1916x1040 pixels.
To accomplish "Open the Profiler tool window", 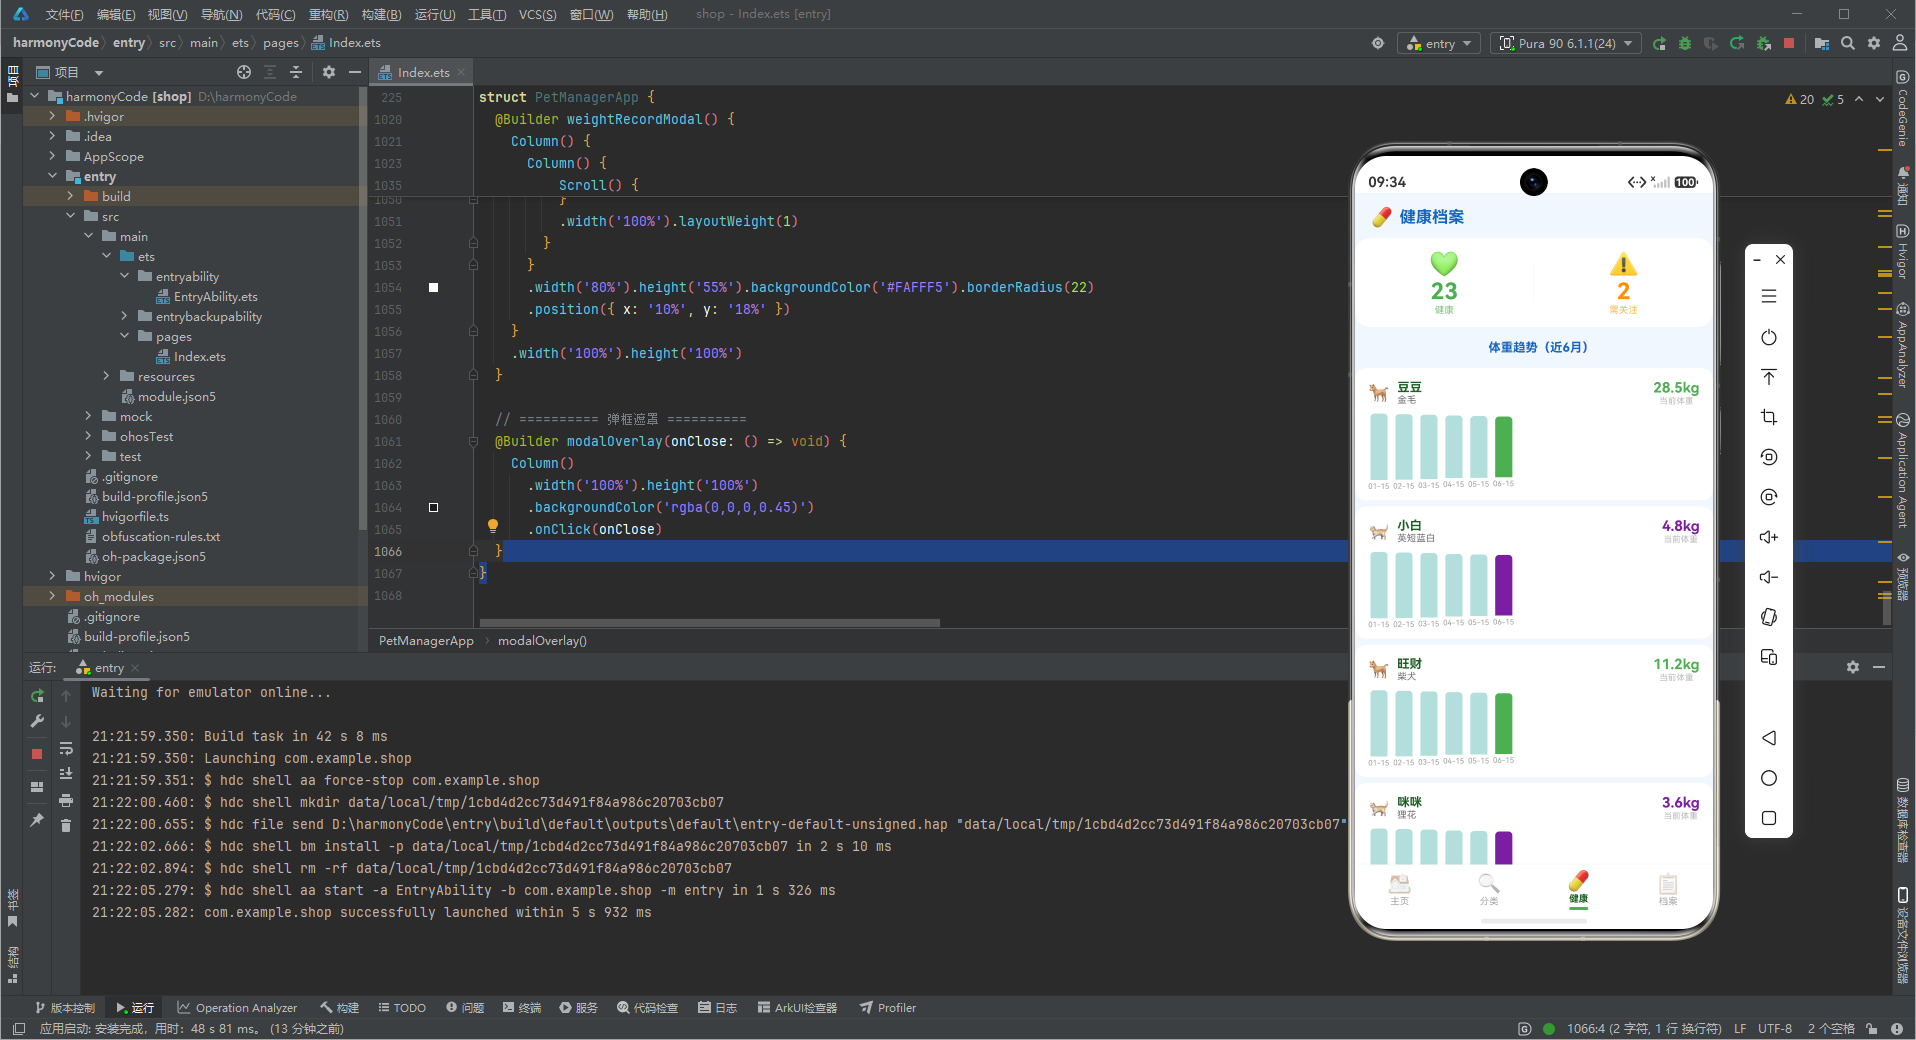I will click(x=888, y=1007).
